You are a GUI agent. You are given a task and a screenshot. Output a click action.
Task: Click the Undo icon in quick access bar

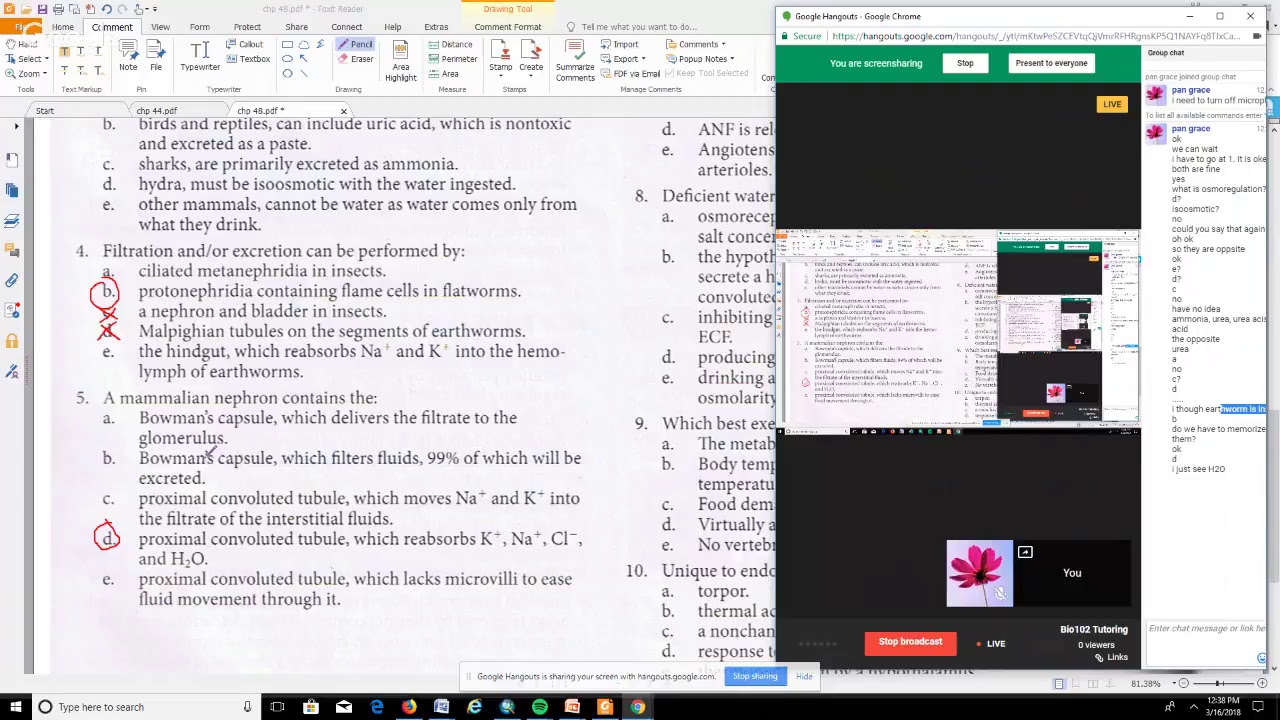pos(105,9)
